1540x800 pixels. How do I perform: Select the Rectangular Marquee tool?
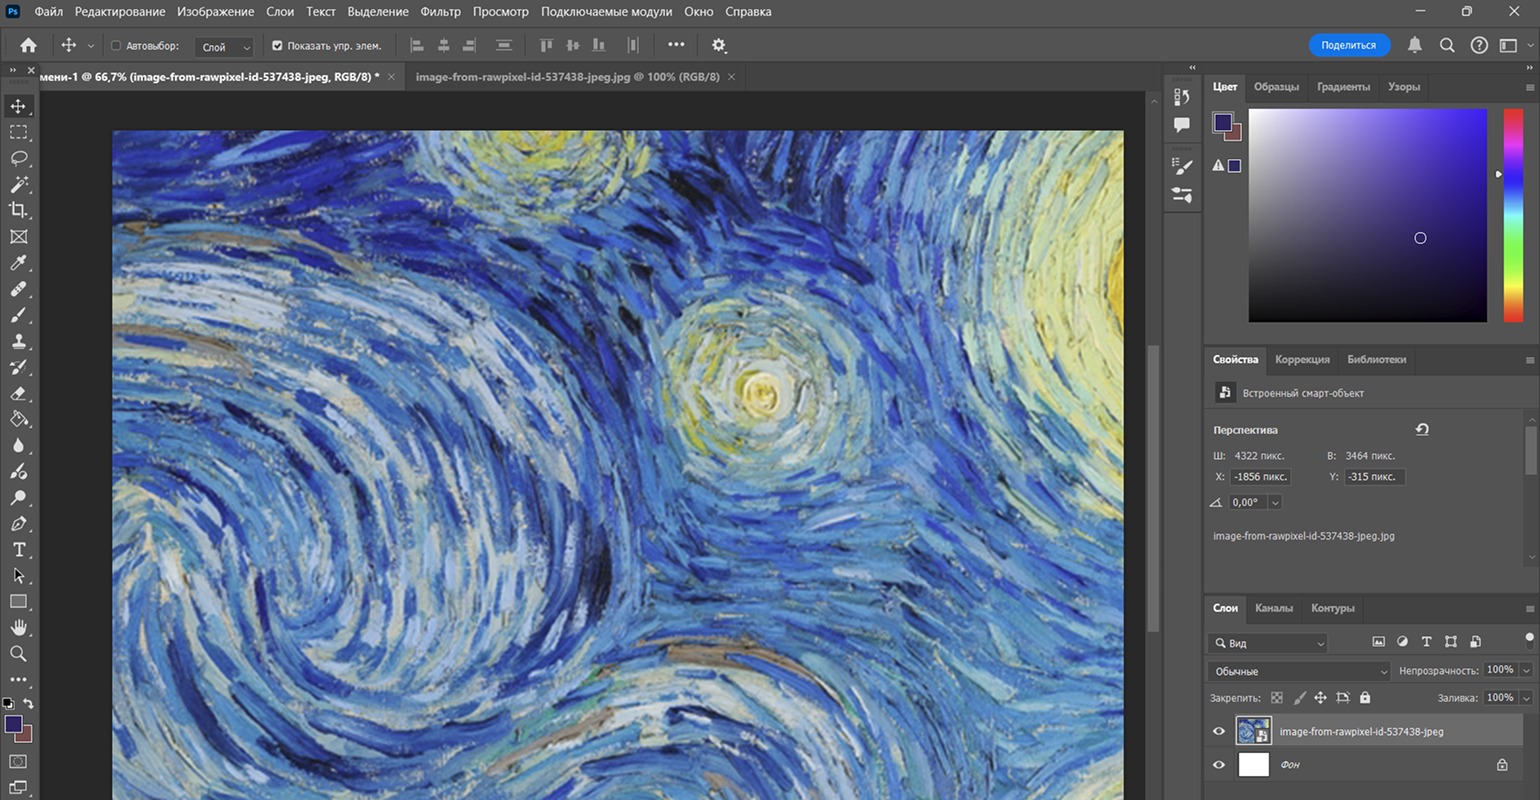(x=18, y=132)
